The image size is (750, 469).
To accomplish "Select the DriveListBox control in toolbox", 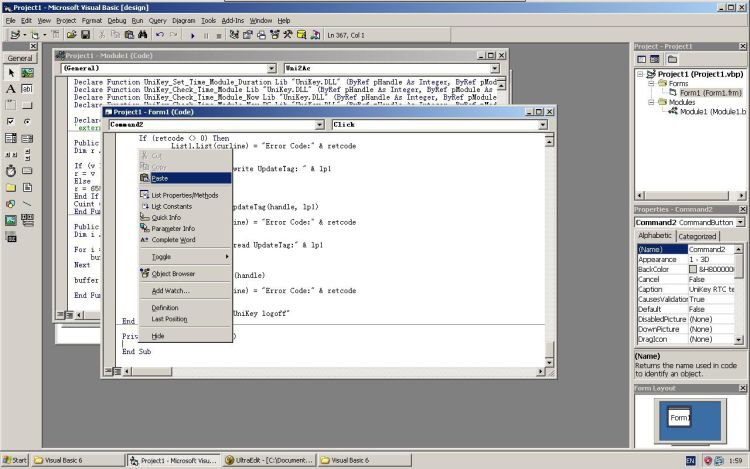I will [27, 171].
